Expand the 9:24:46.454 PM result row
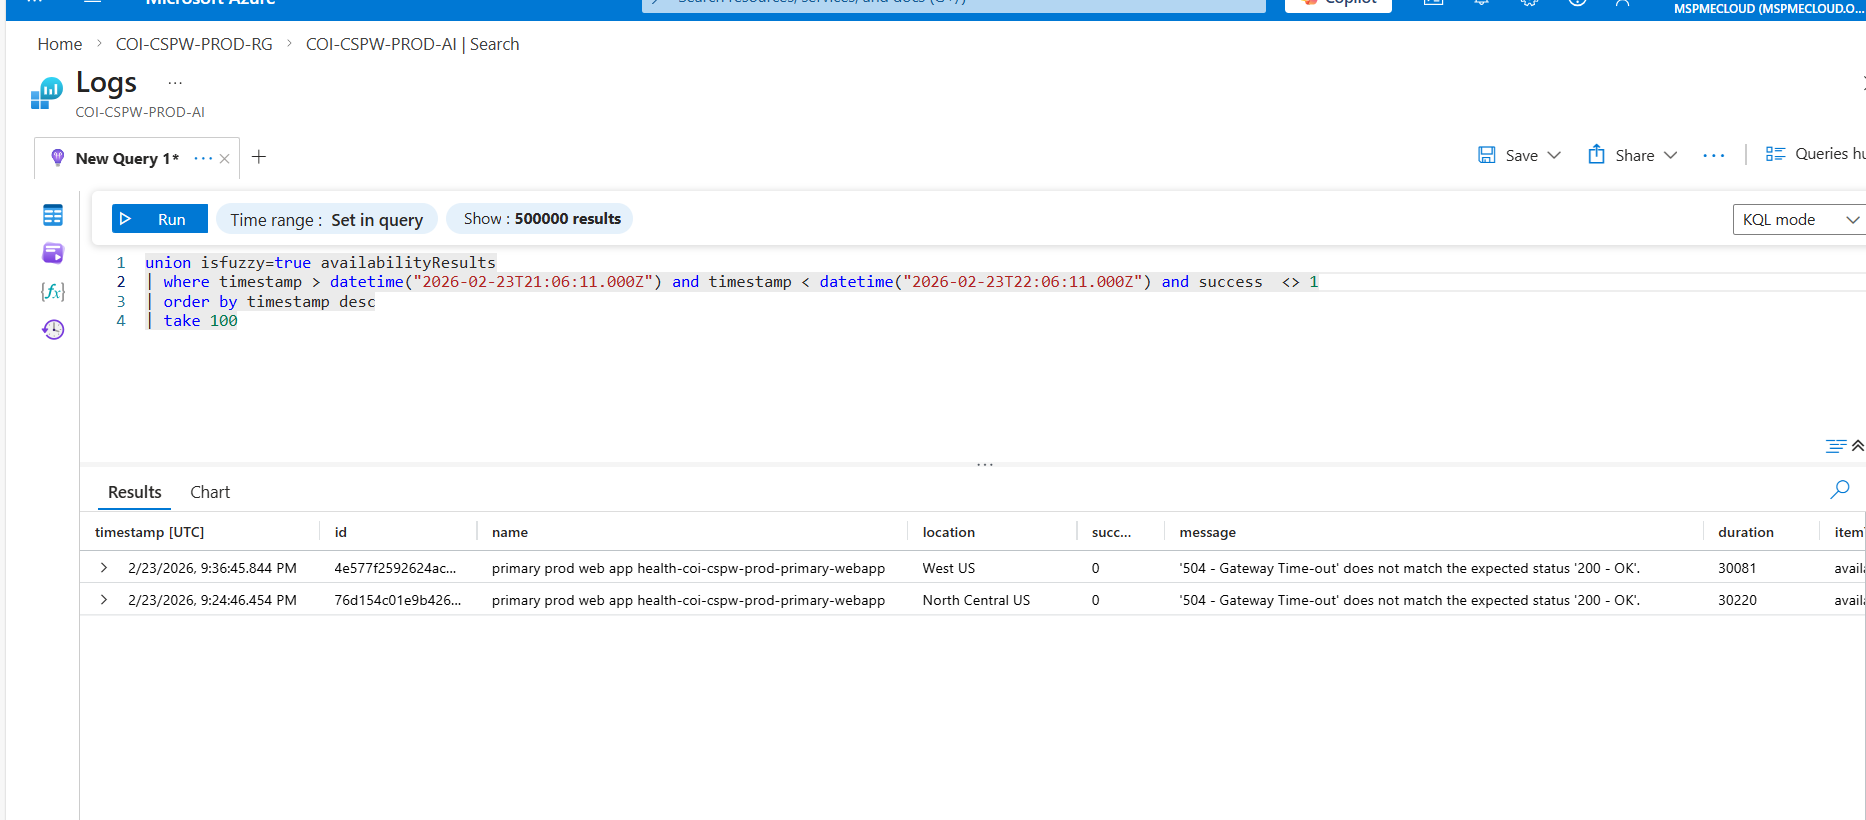 104,600
